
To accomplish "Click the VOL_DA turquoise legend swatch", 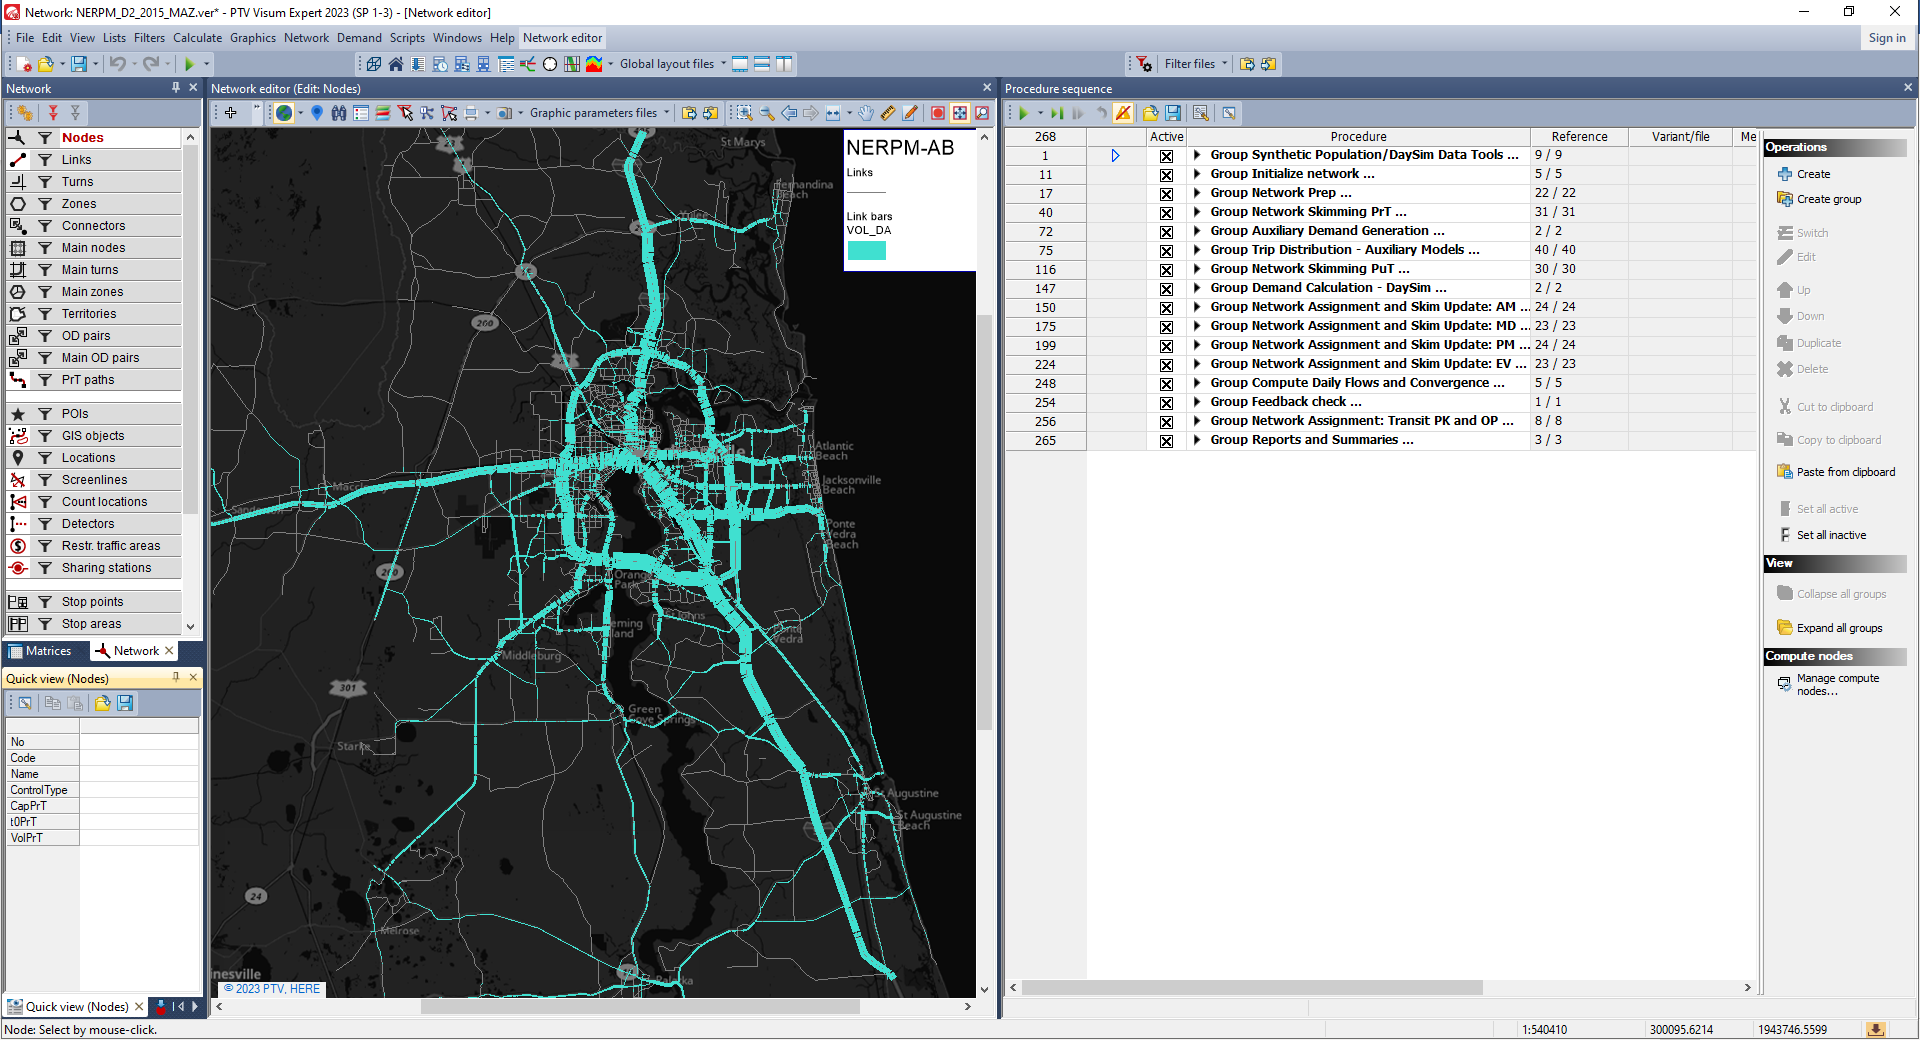I will point(866,251).
